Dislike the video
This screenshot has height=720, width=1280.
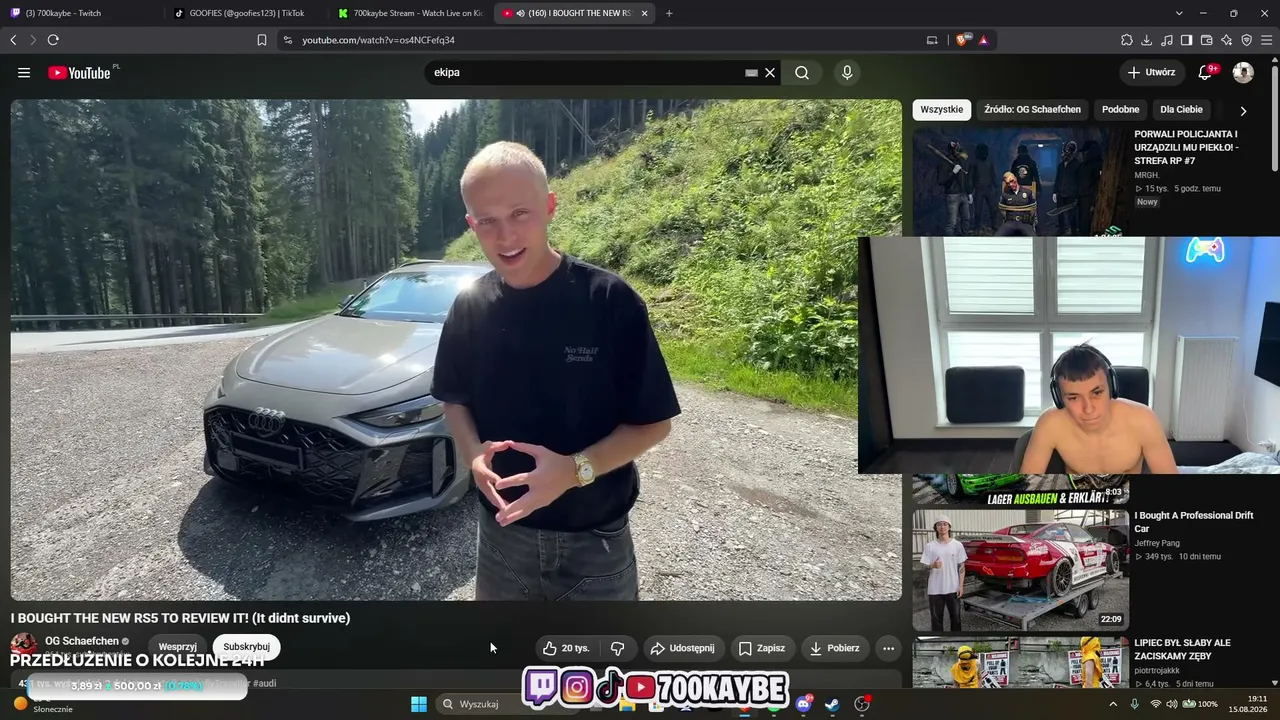[x=617, y=648]
